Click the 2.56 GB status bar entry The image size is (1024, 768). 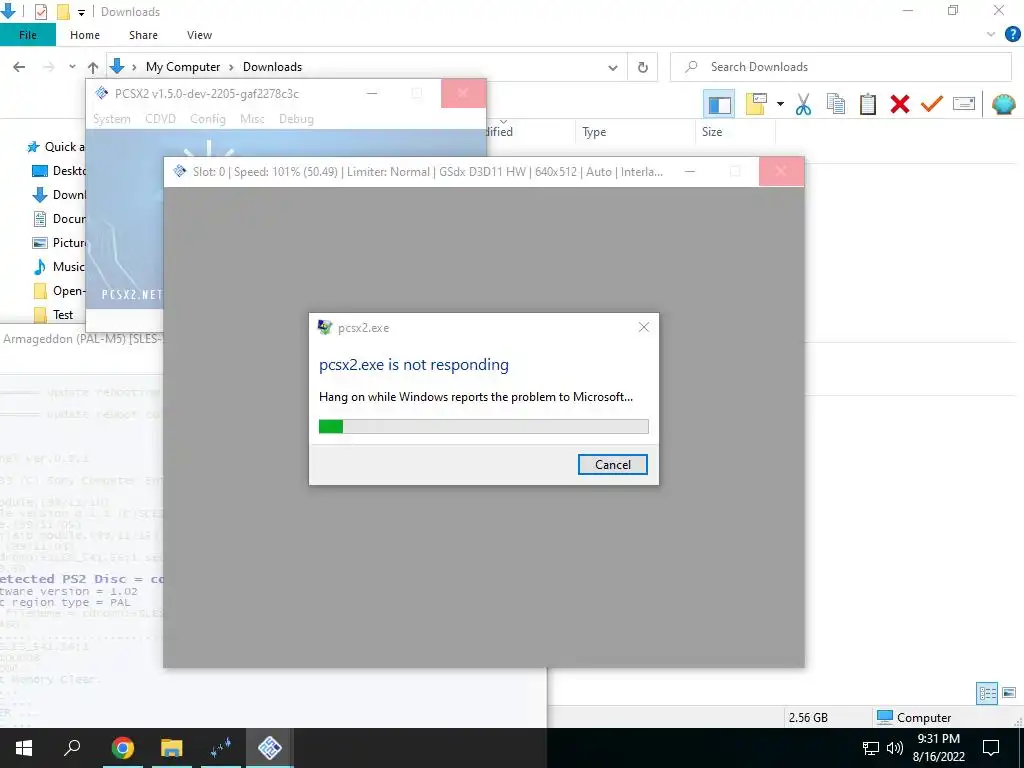click(808, 717)
